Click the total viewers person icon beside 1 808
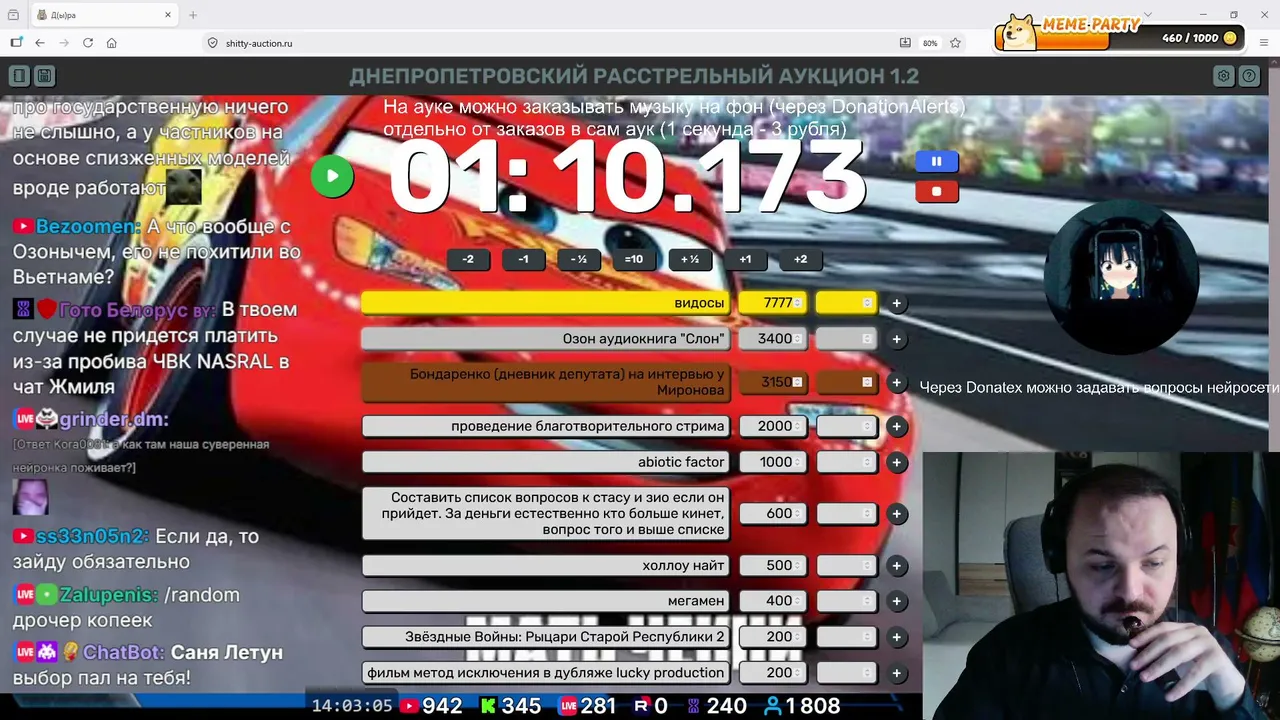Viewport: 1280px width, 720px height. pyautogui.click(x=772, y=706)
